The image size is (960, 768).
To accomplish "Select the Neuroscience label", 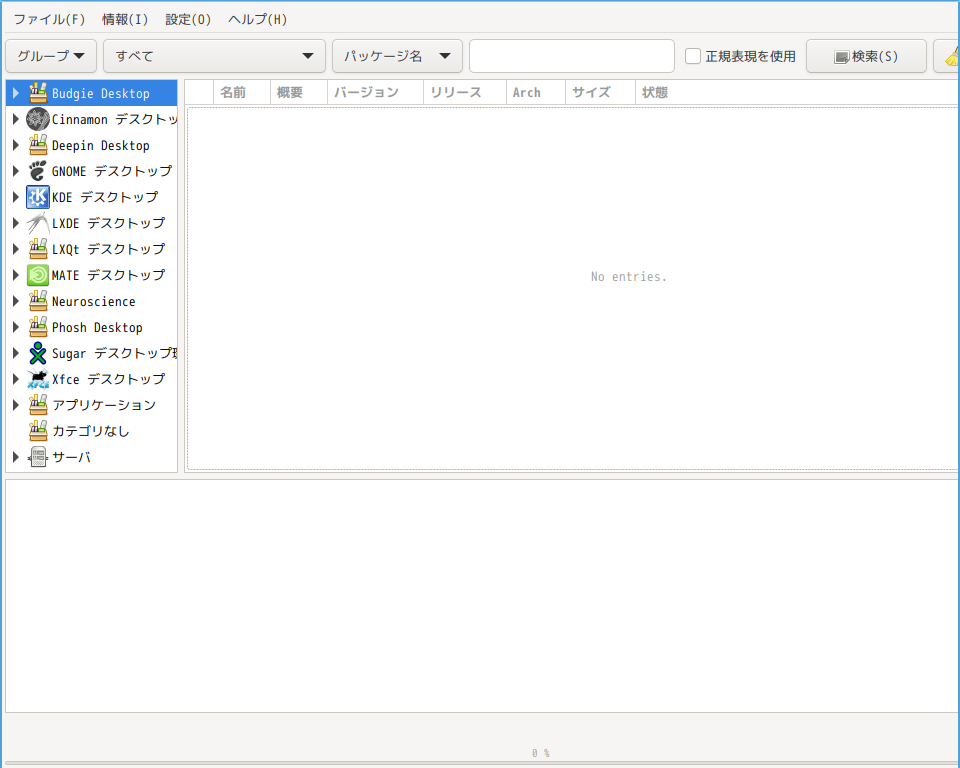I will tap(94, 301).
